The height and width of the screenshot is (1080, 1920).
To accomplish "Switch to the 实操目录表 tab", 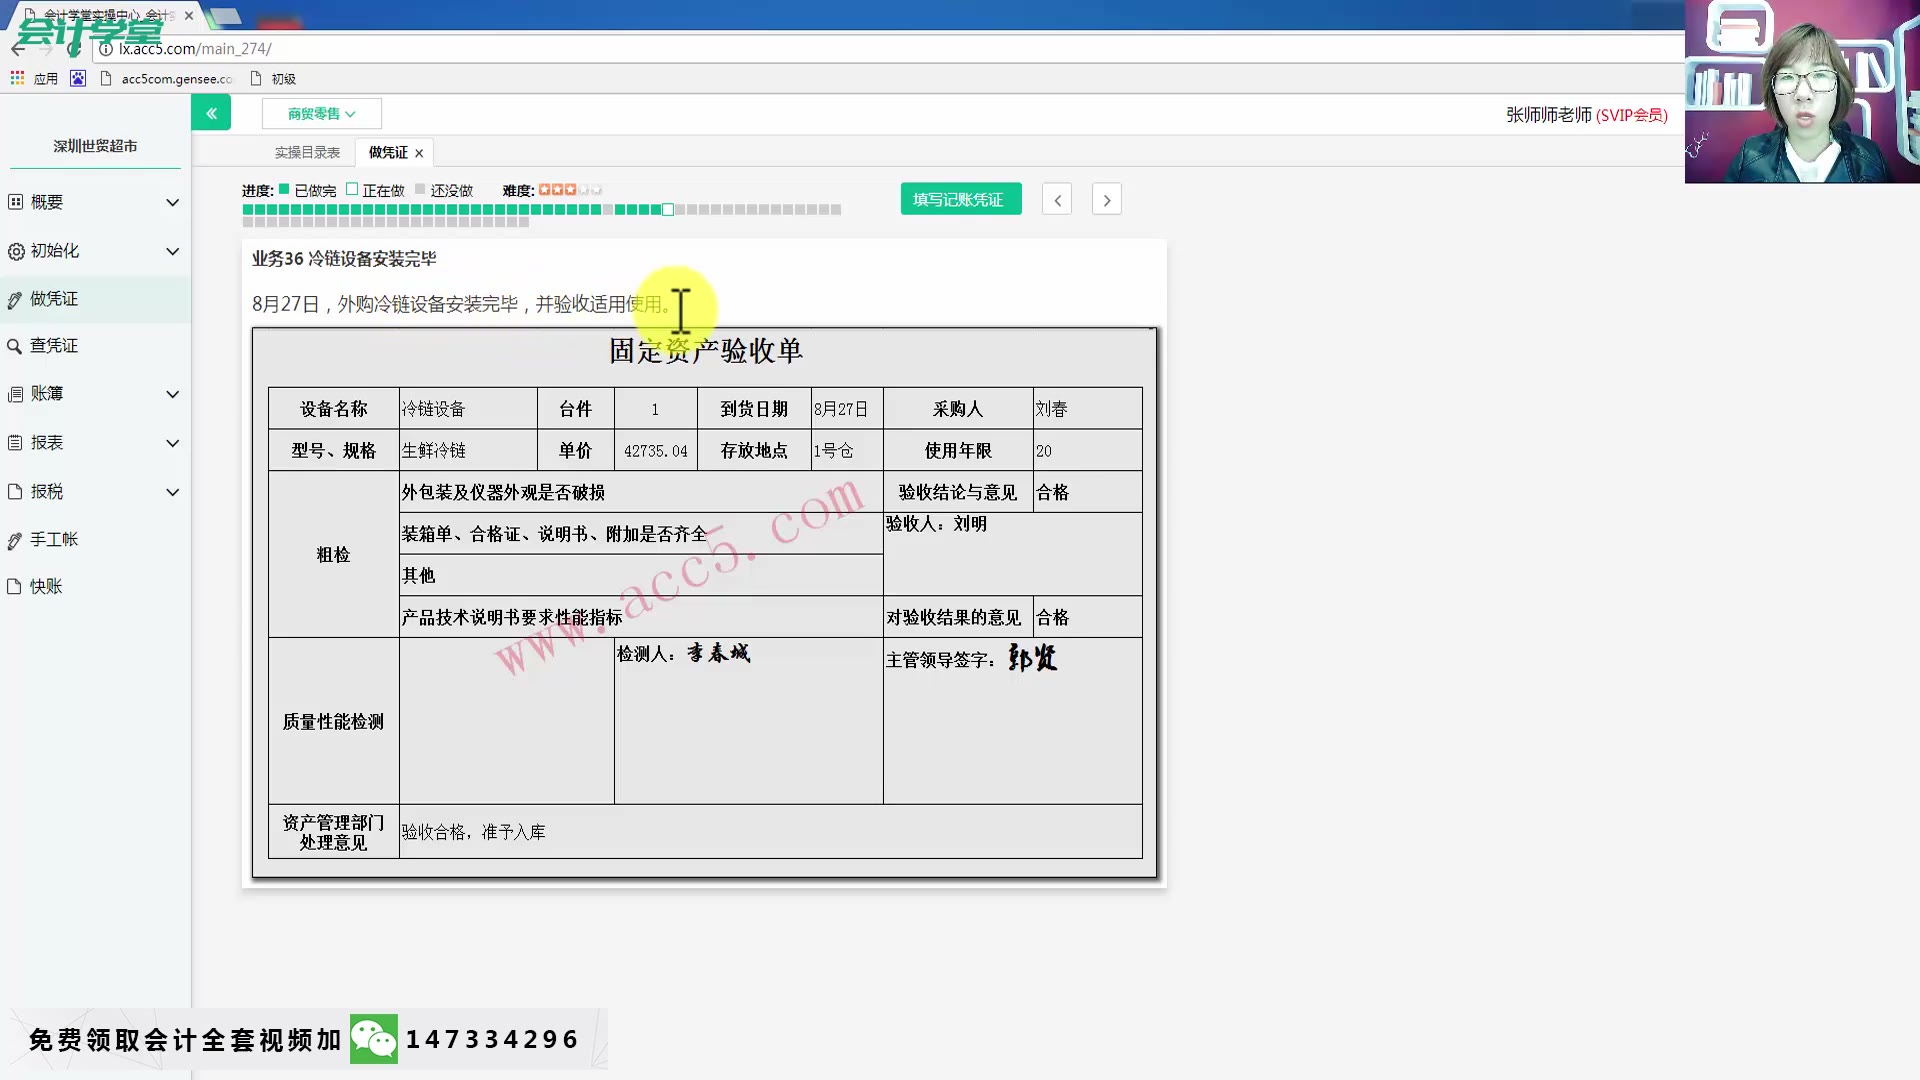I will tap(307, 152).
